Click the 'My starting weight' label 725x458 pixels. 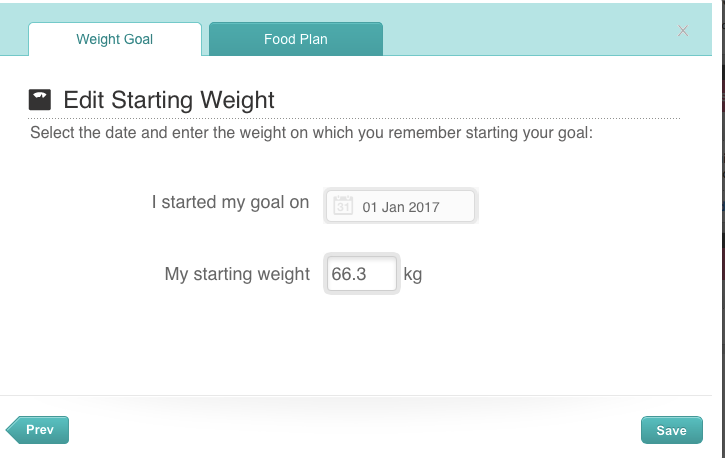[237, 274]
